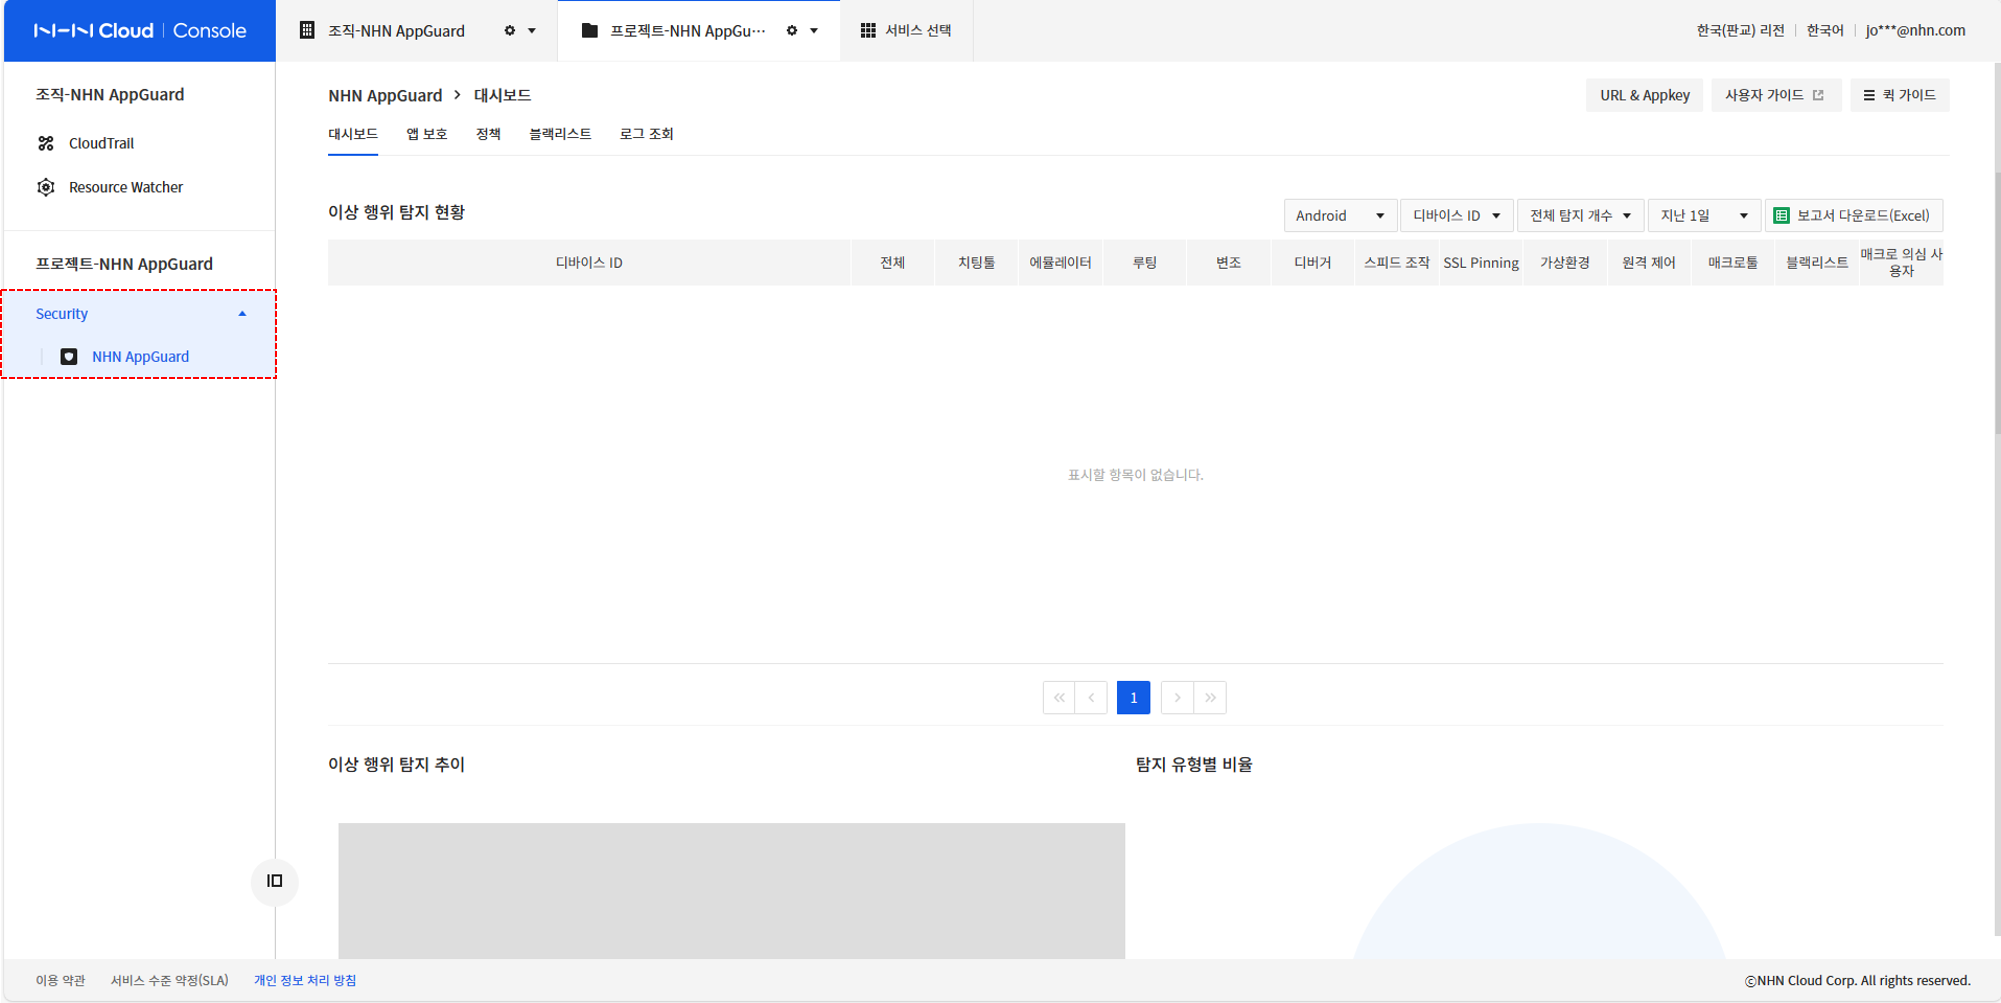The image size is (2001, 1003).
Task: Click 변조 column header
Action: [x=1228, y=263]
